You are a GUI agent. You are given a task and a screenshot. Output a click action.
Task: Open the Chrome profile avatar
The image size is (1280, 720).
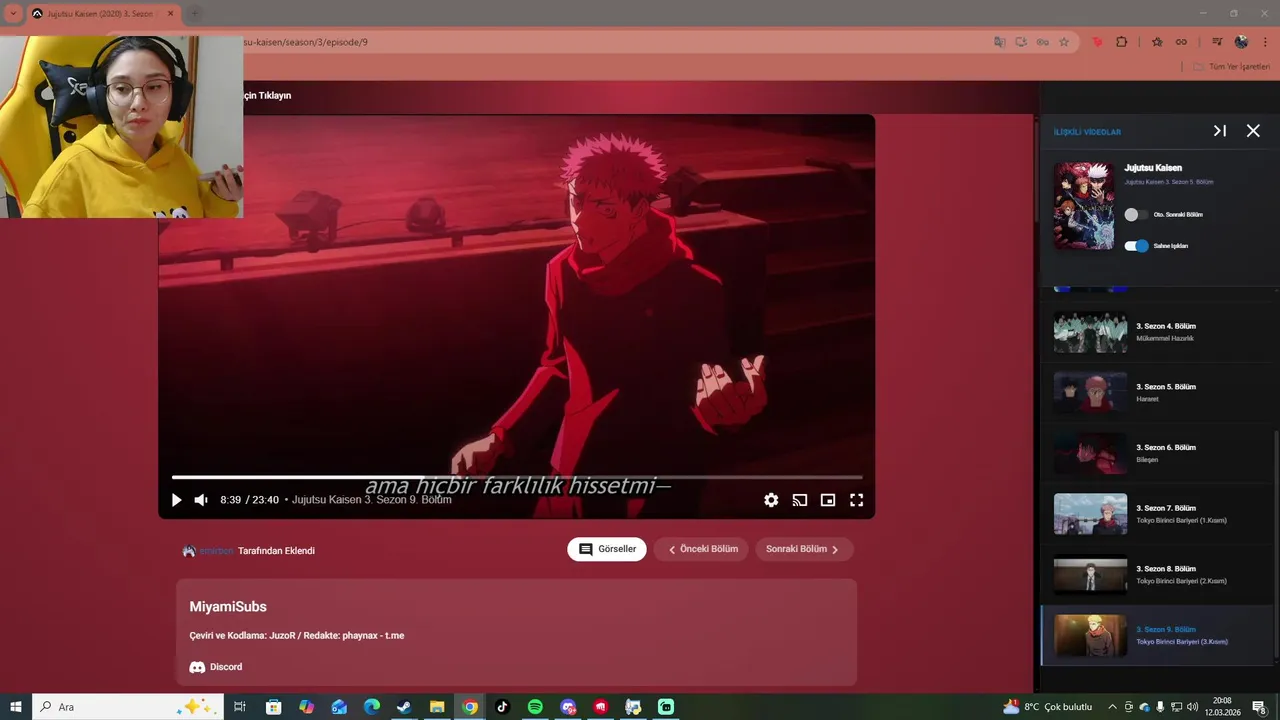[x=1241, y=42]
